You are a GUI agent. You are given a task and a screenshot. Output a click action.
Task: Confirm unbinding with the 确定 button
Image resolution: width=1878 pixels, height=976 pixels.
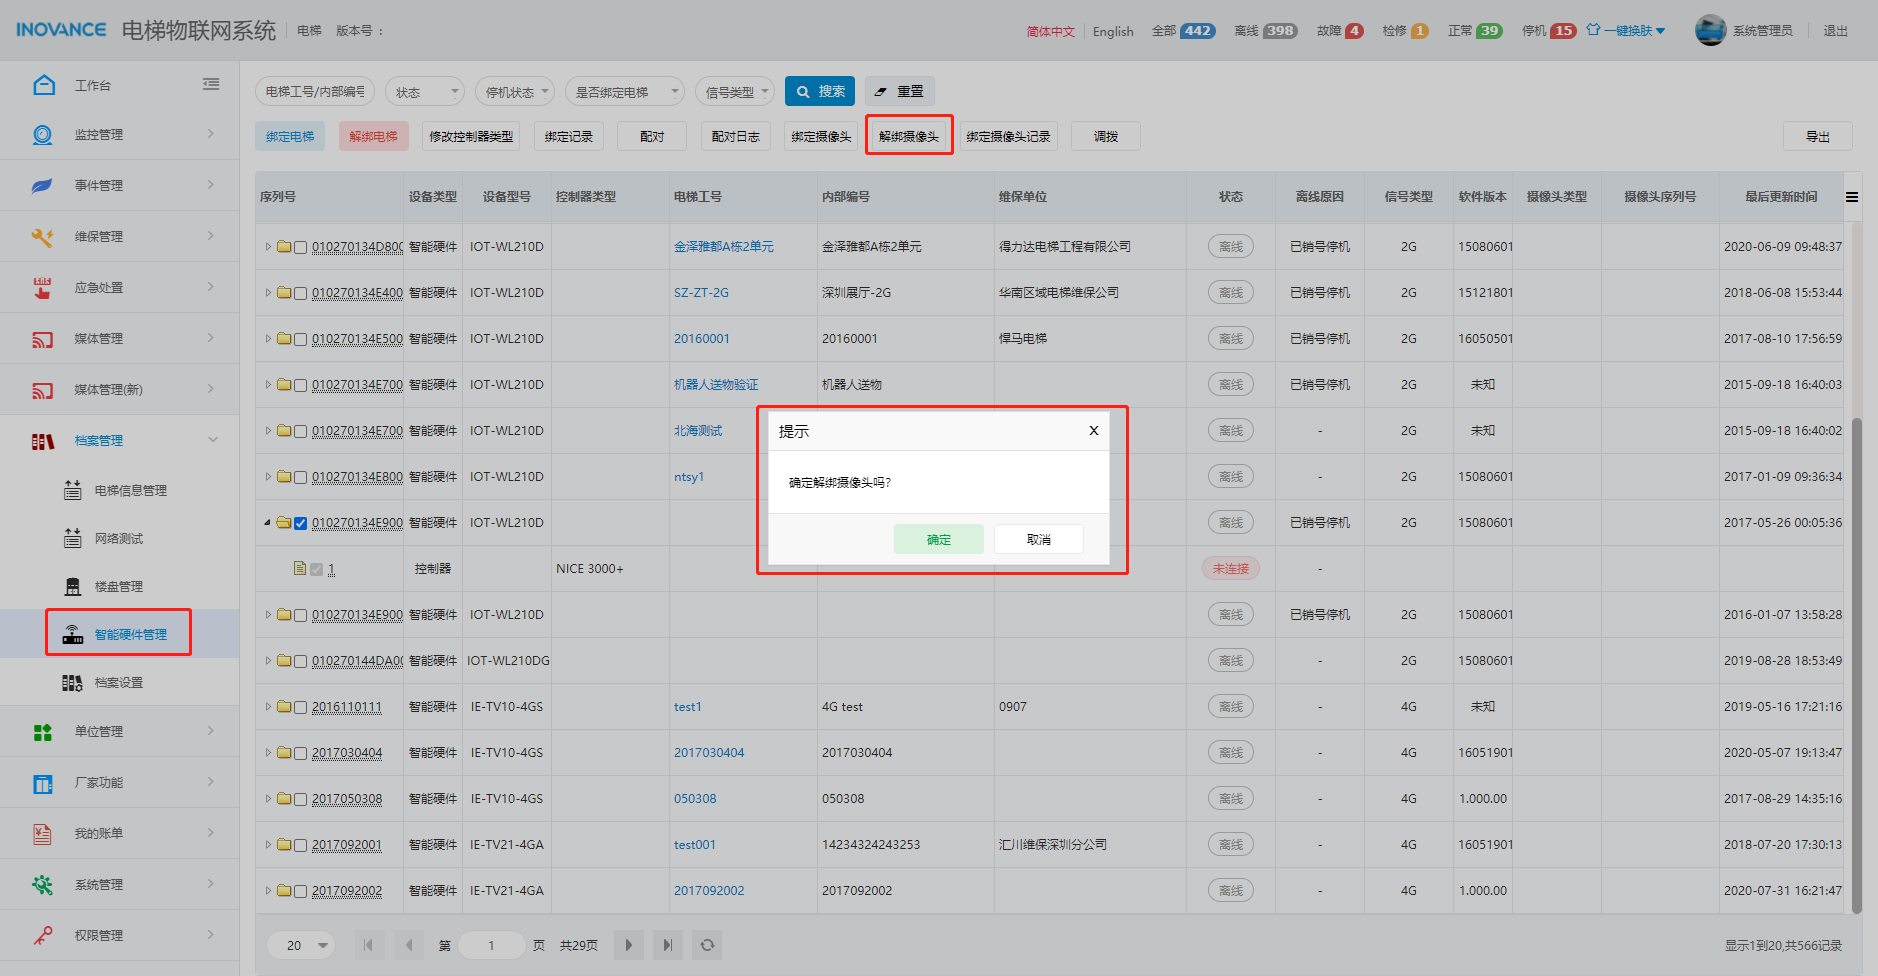coord(938,540)
